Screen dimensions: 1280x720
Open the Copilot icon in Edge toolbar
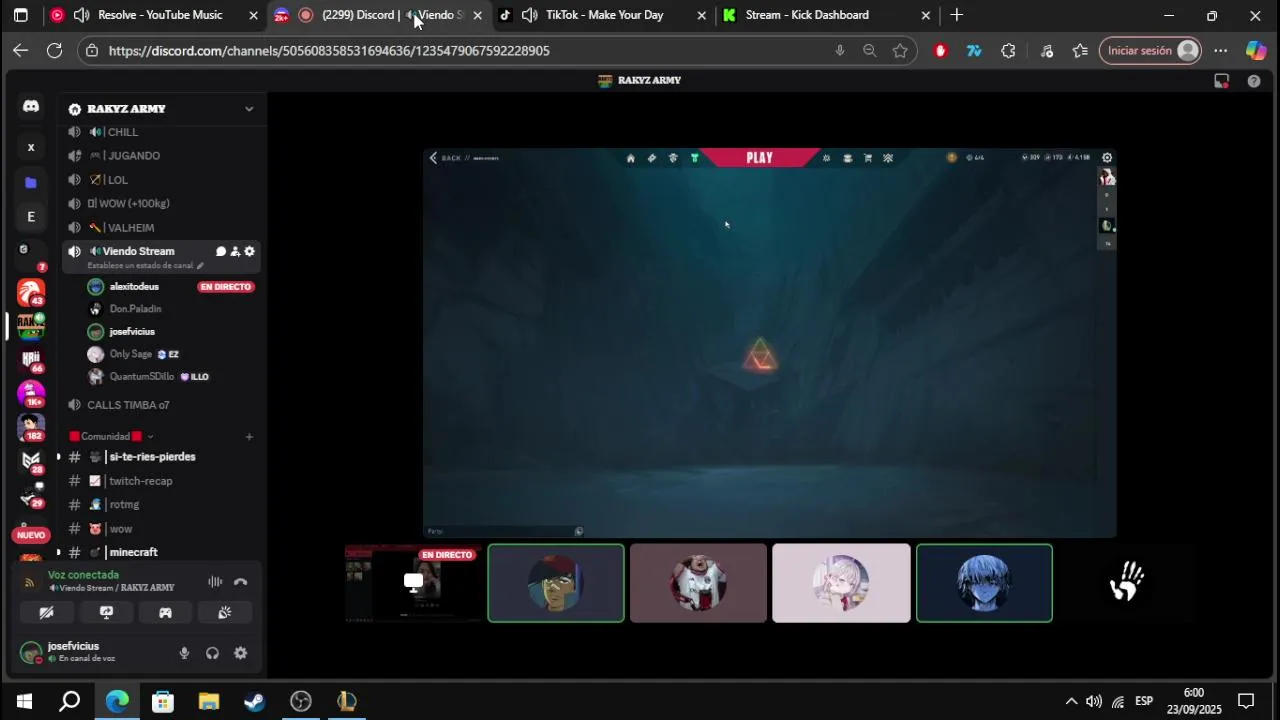tap(1256, 50)
